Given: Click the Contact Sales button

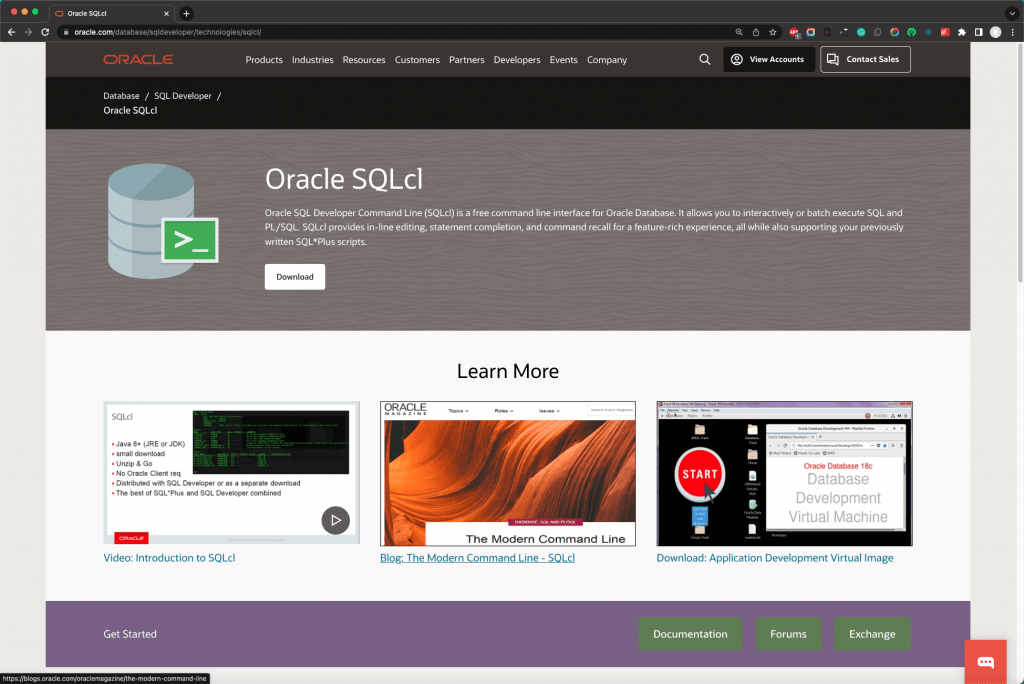Looking at the screenshot, I should coord(865,59).
